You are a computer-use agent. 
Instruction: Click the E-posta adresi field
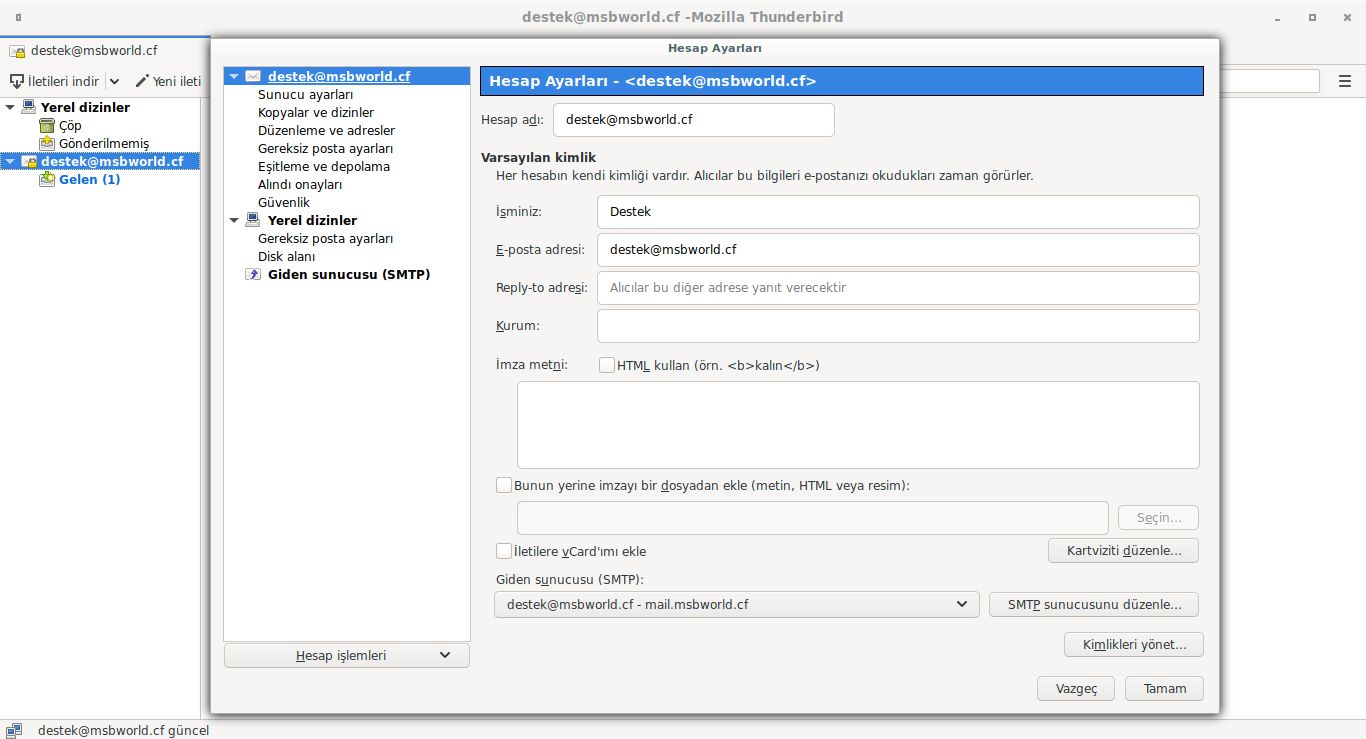898,250
